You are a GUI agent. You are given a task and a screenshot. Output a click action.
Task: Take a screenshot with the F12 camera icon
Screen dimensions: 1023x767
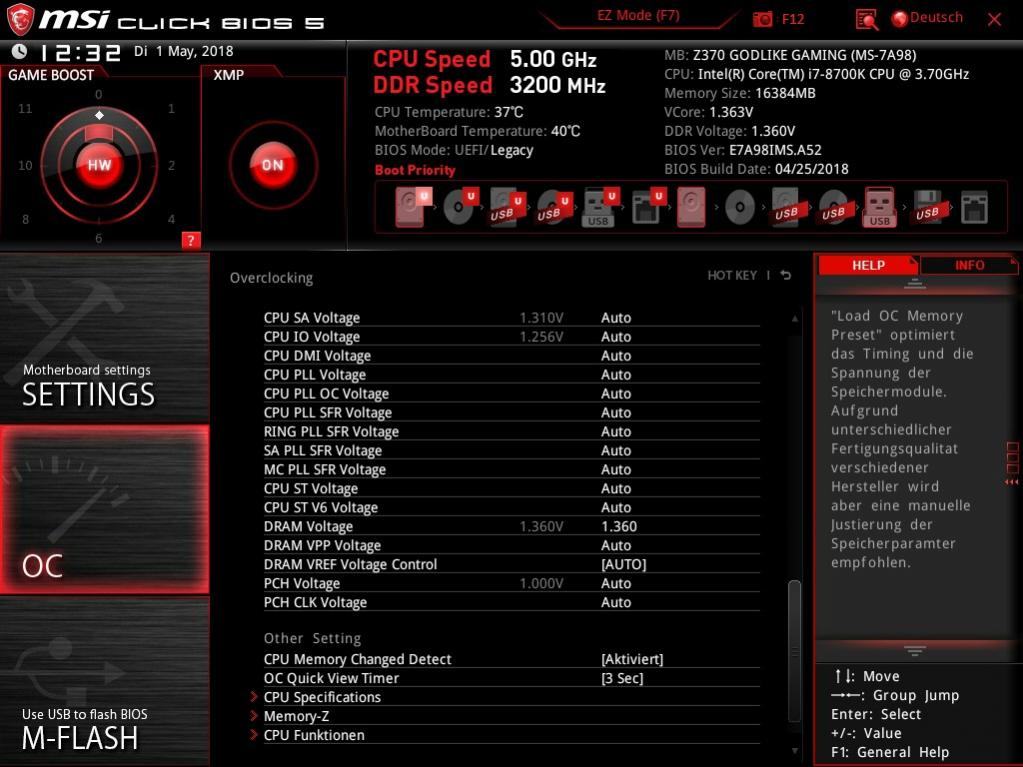(762, 19)
